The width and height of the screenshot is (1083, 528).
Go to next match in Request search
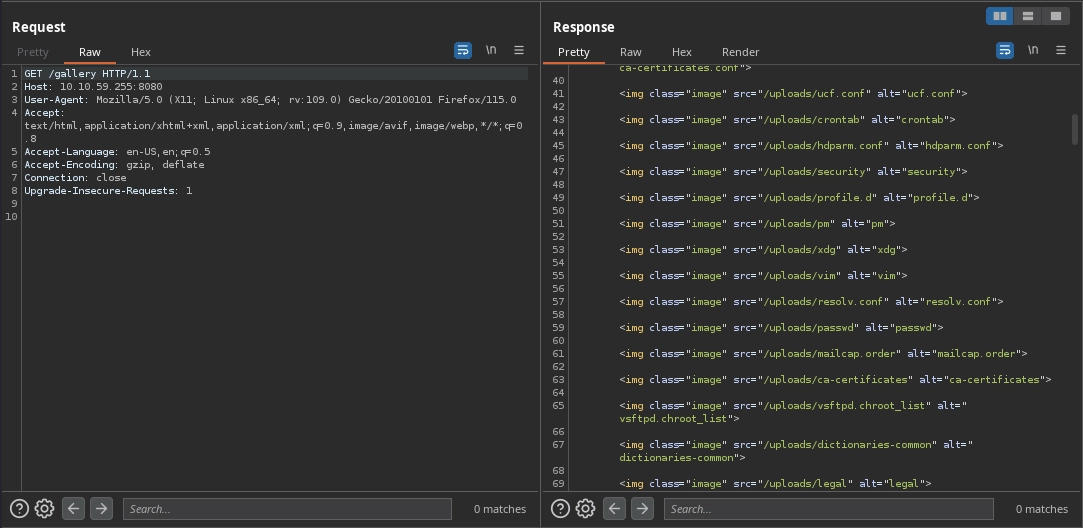[101, 509]
